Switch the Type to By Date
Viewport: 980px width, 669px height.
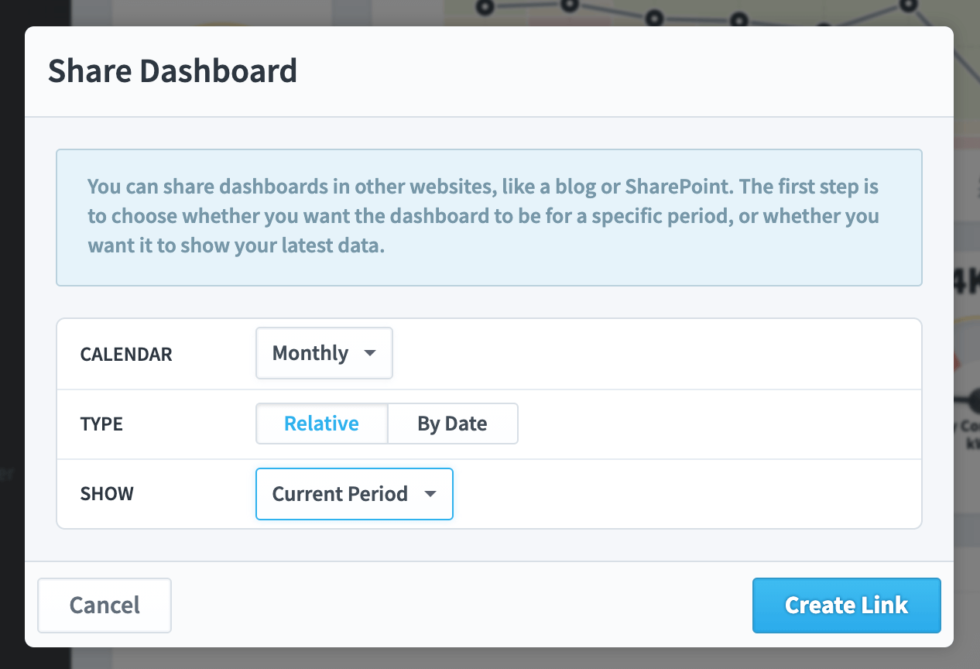coord(452,423)
